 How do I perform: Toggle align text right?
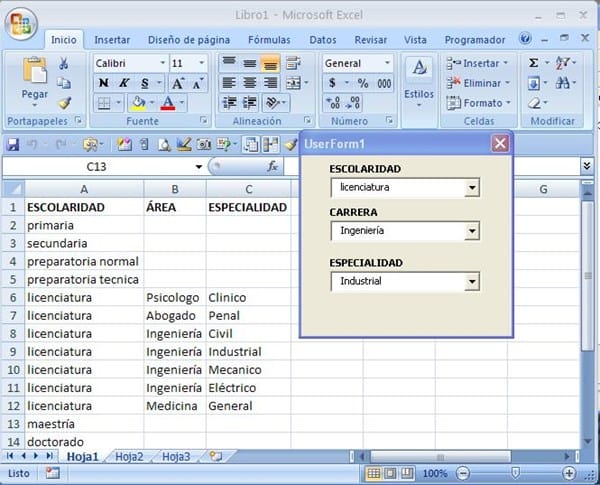coord(271,83)
